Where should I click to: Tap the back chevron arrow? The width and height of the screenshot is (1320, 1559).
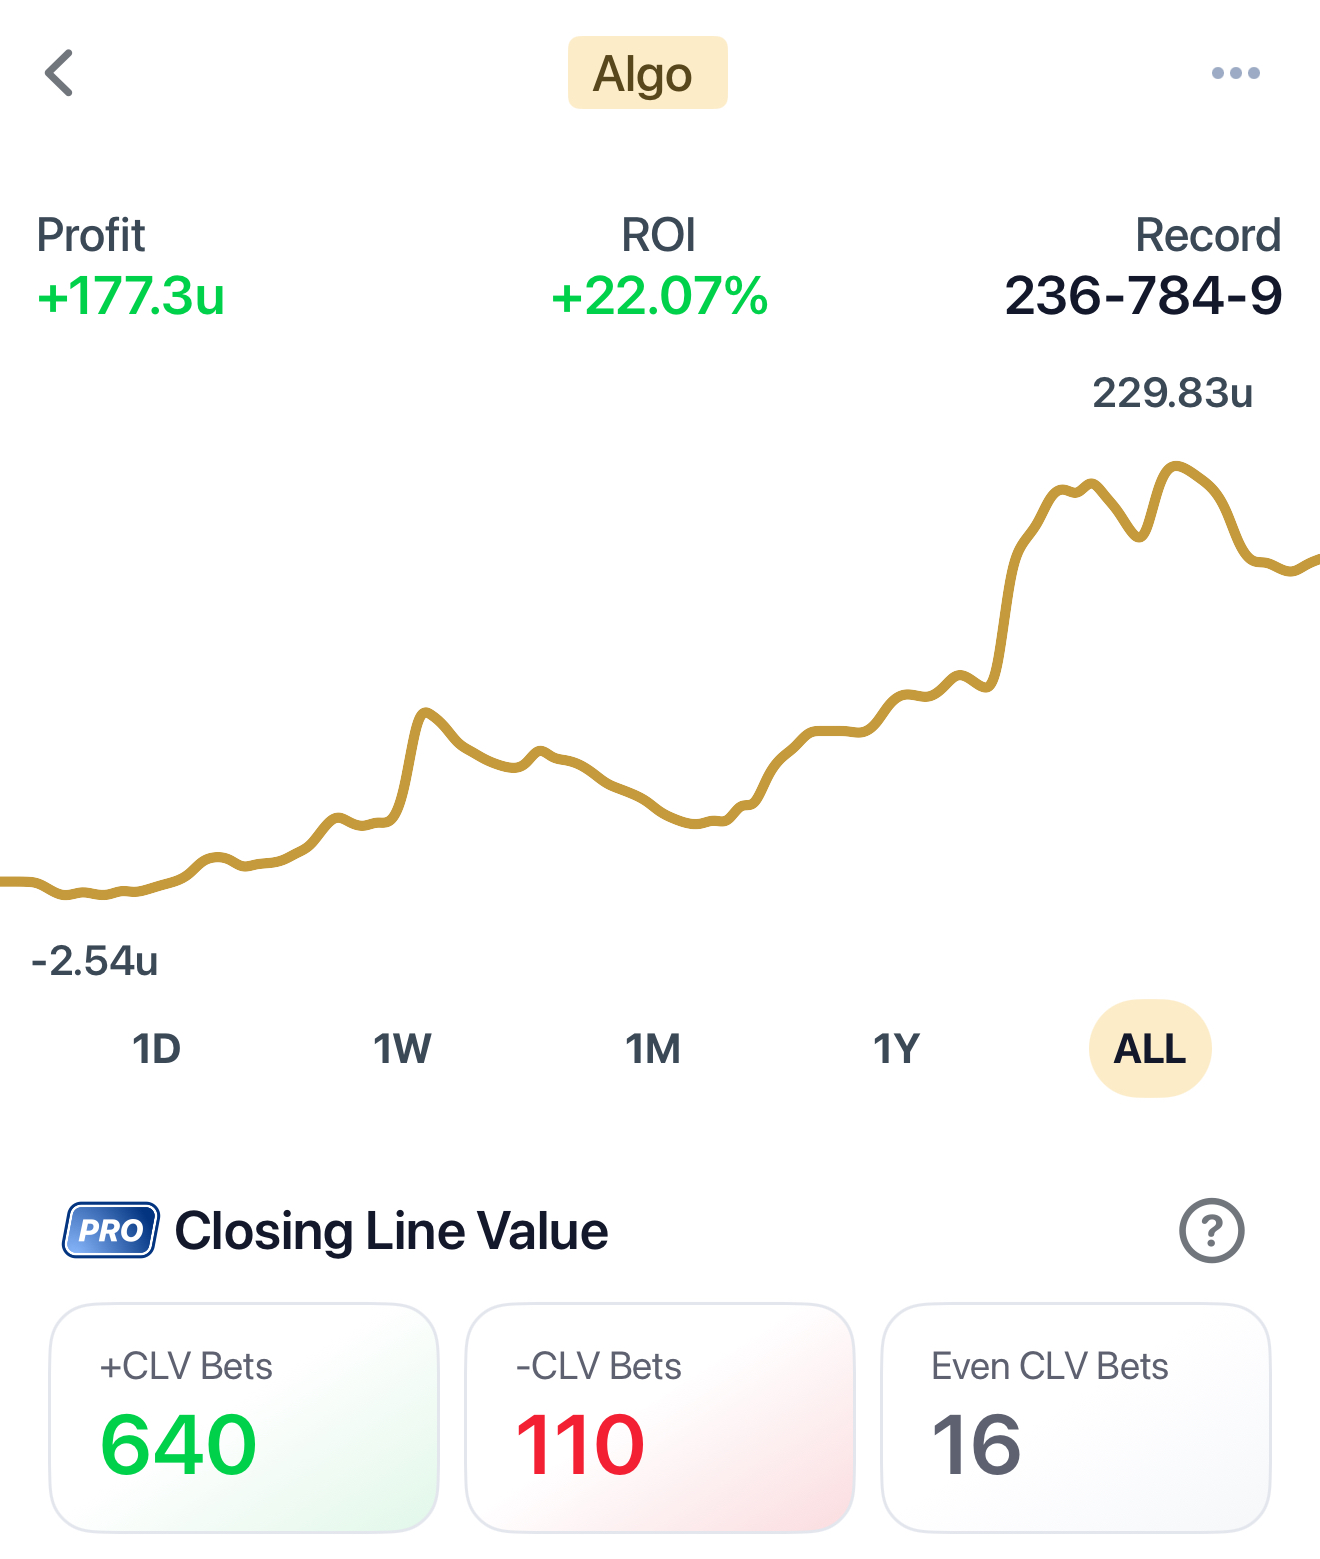pyautogui.click(x=60, y=73)
